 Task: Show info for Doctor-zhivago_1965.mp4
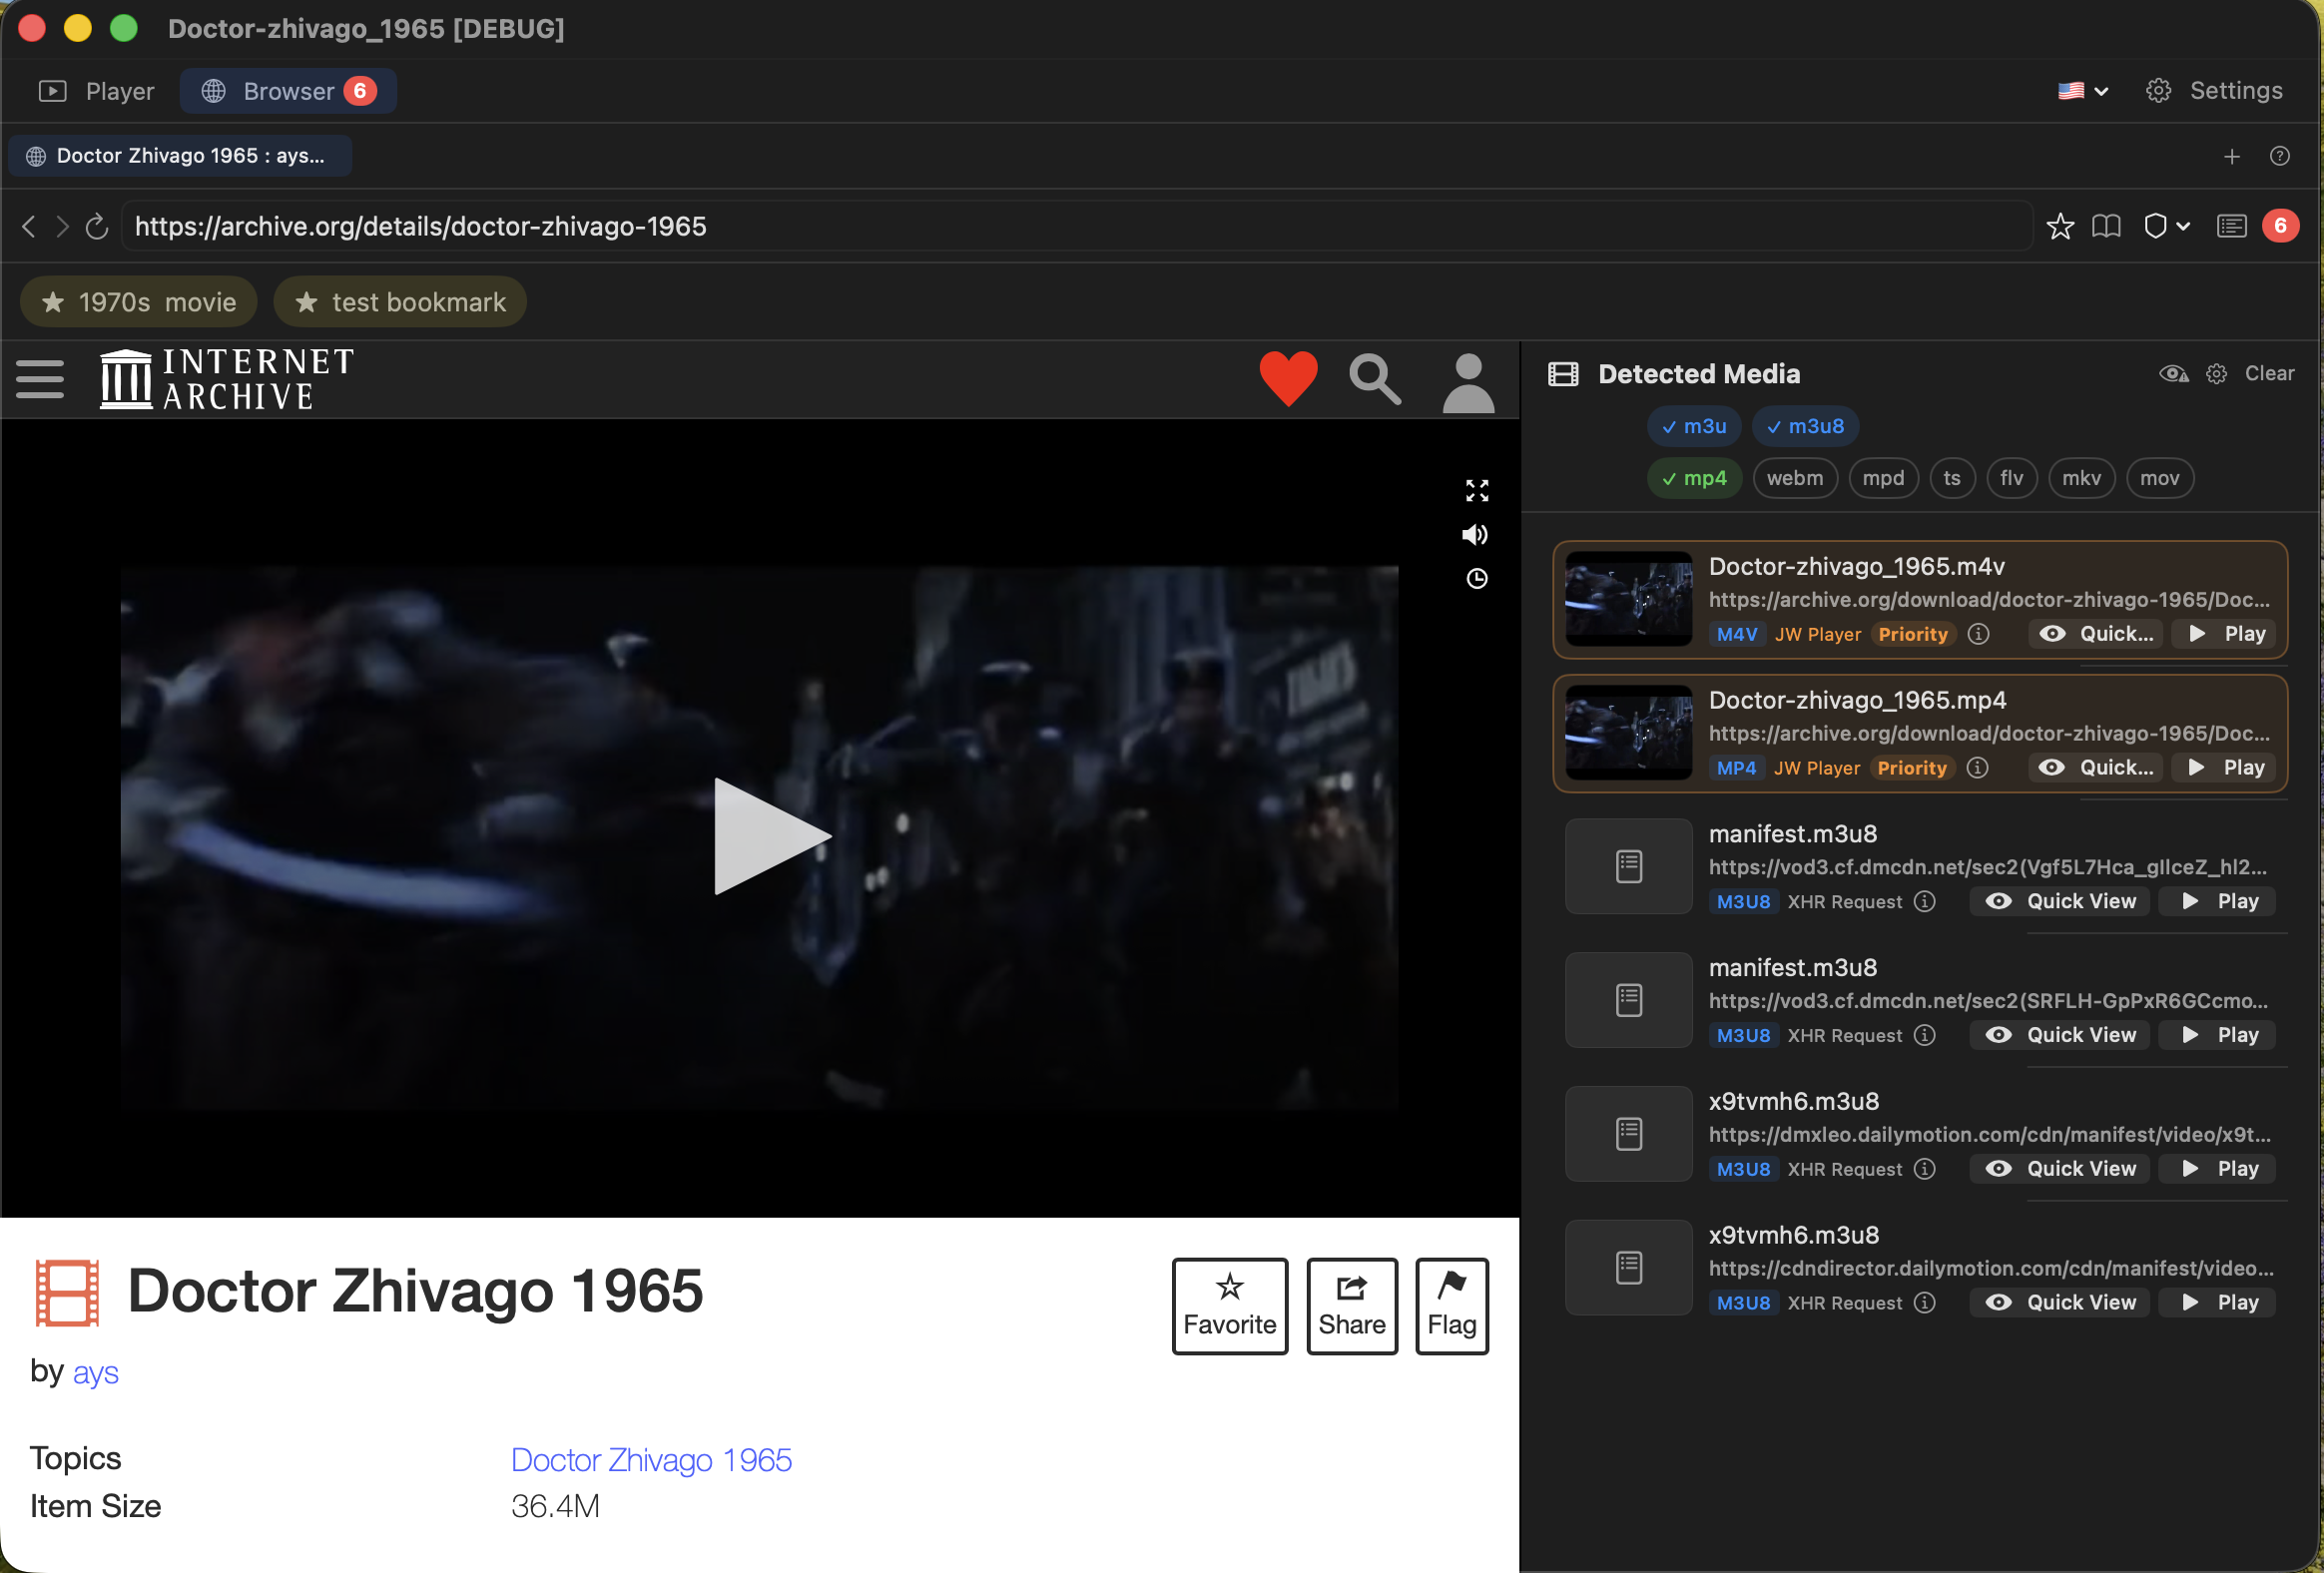click(x=1977, y=768)
